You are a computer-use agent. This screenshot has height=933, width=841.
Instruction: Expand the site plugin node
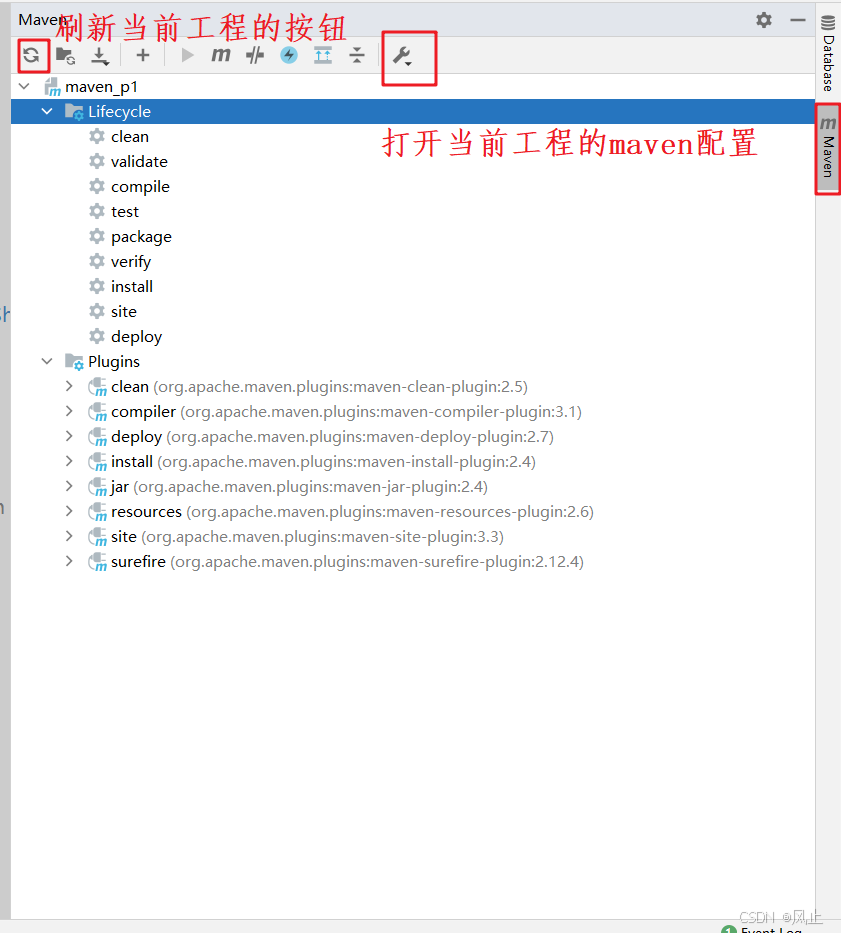tap(70, 536)
